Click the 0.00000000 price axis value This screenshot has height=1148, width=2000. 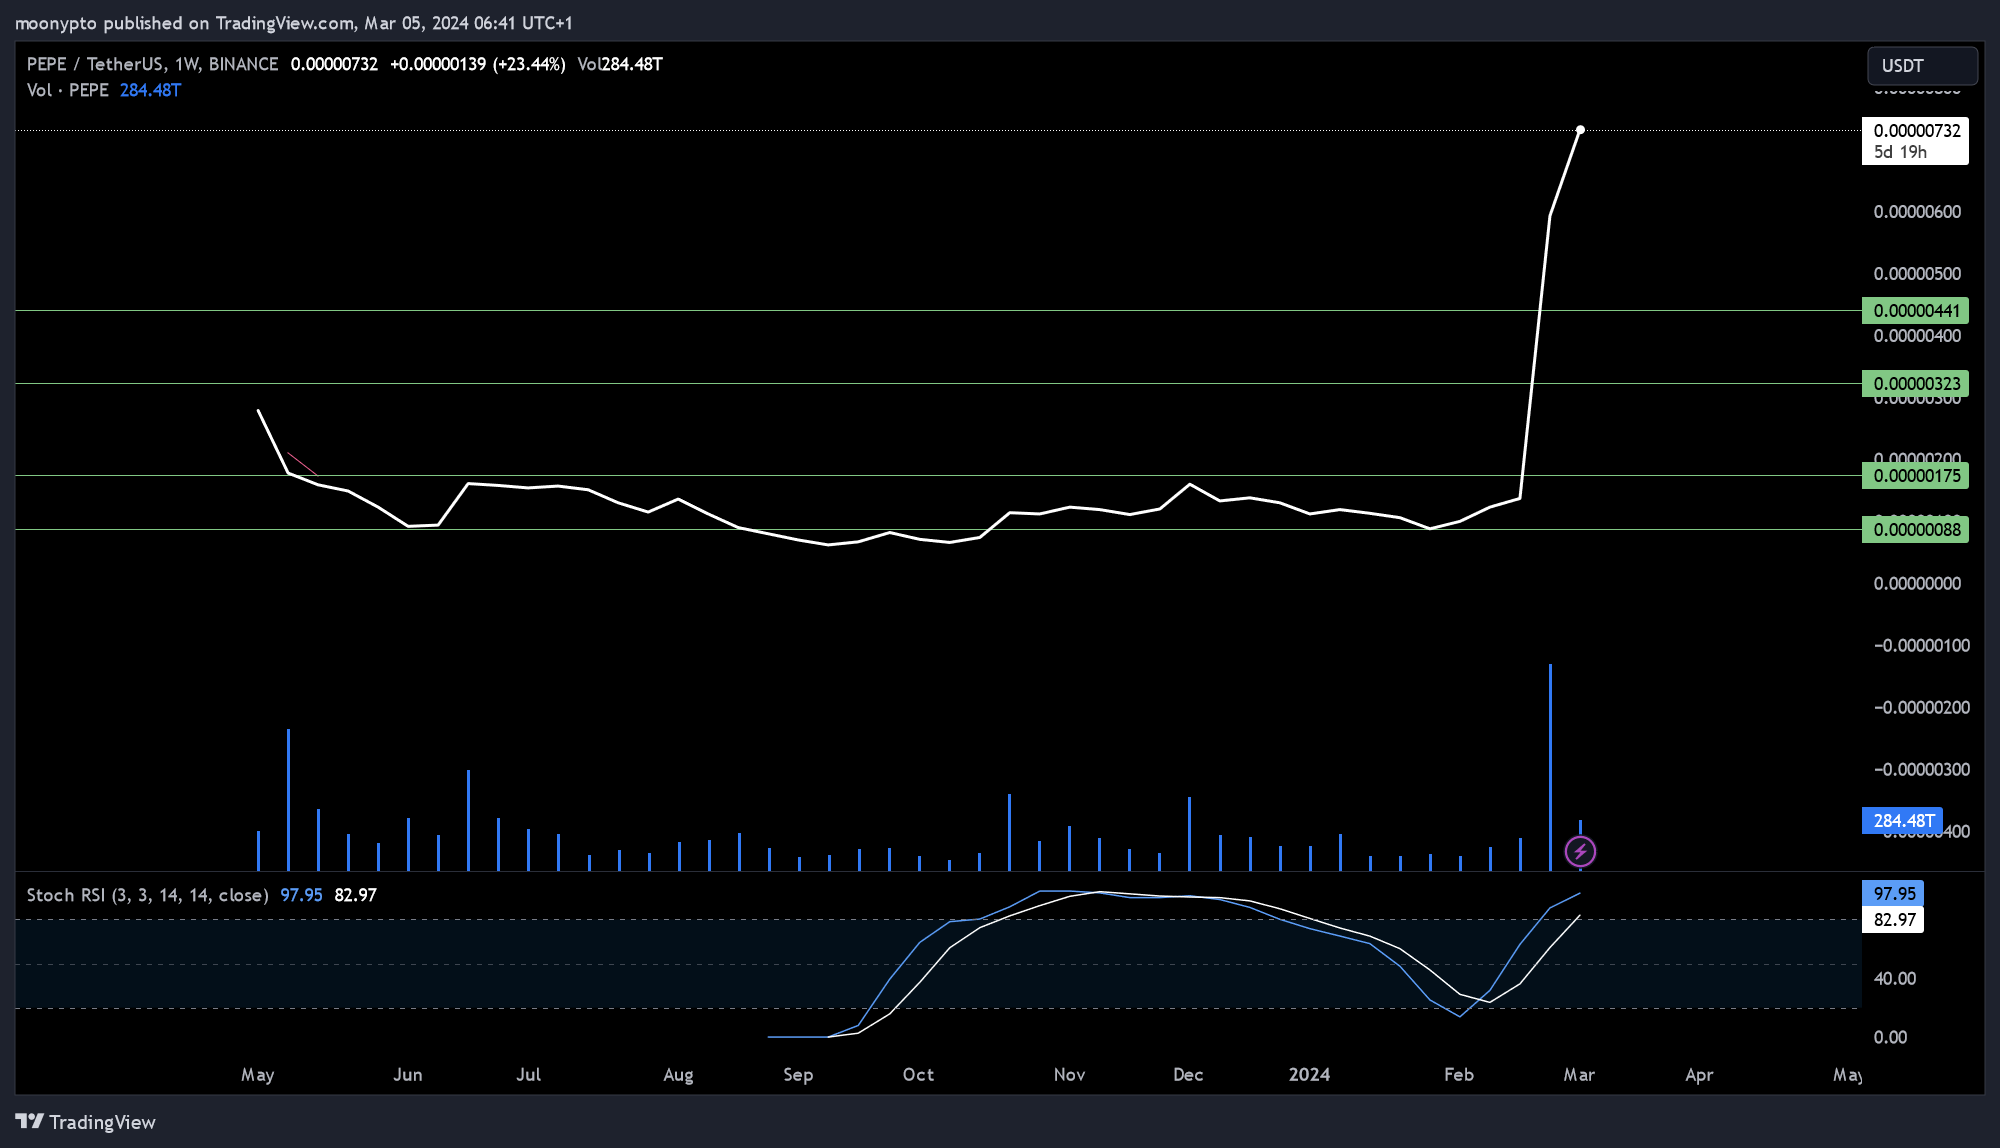coord(1917,584)
